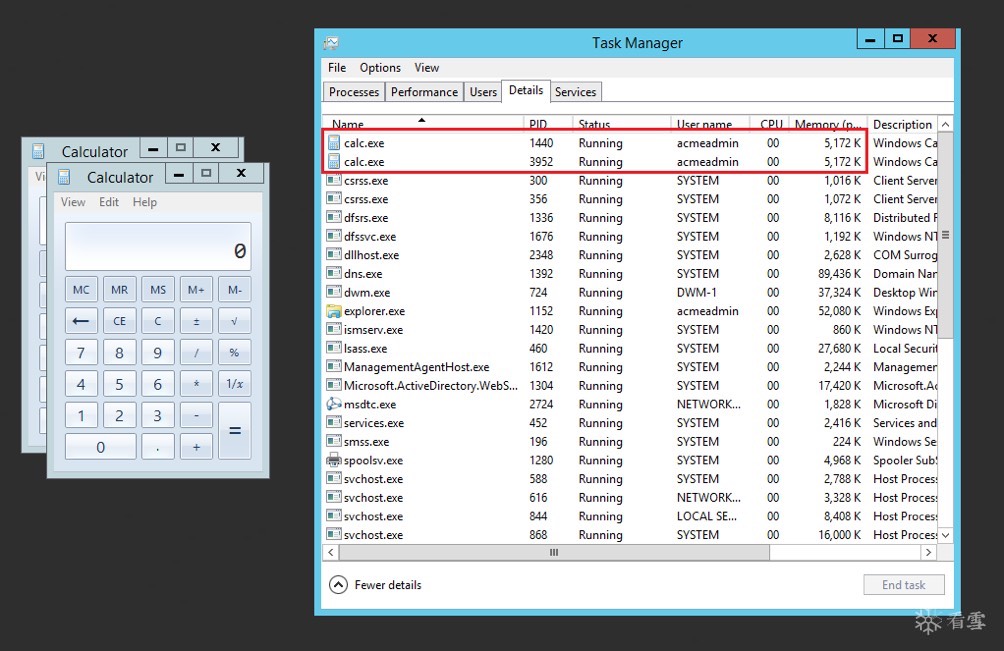Select the Details tab
Viewport: 1004px width, 651px height.
526,90
